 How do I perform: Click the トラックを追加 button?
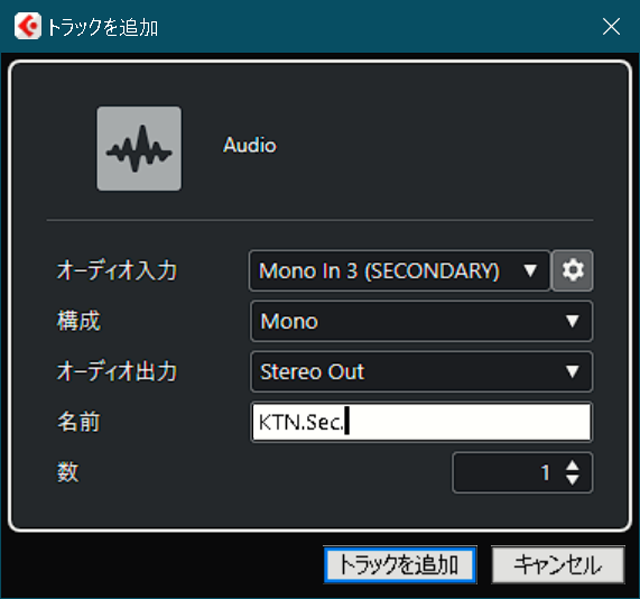(400, 565)
